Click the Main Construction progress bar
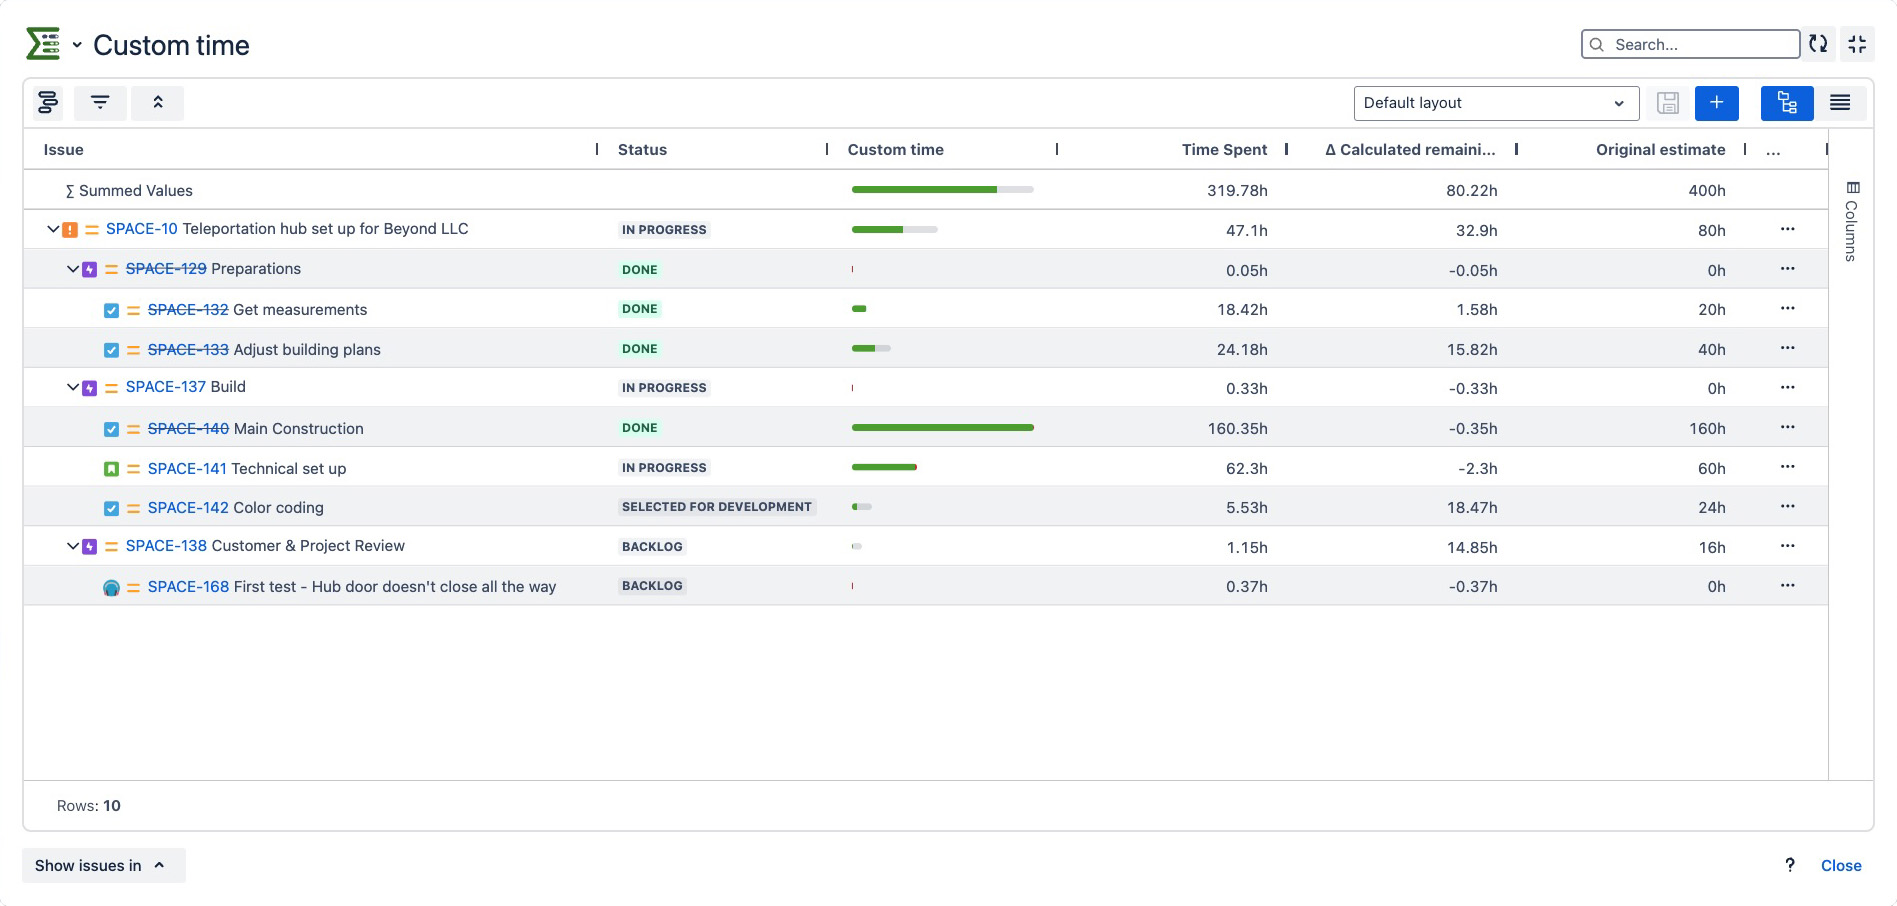The image size is (1897, 906). tap(942, 428)
